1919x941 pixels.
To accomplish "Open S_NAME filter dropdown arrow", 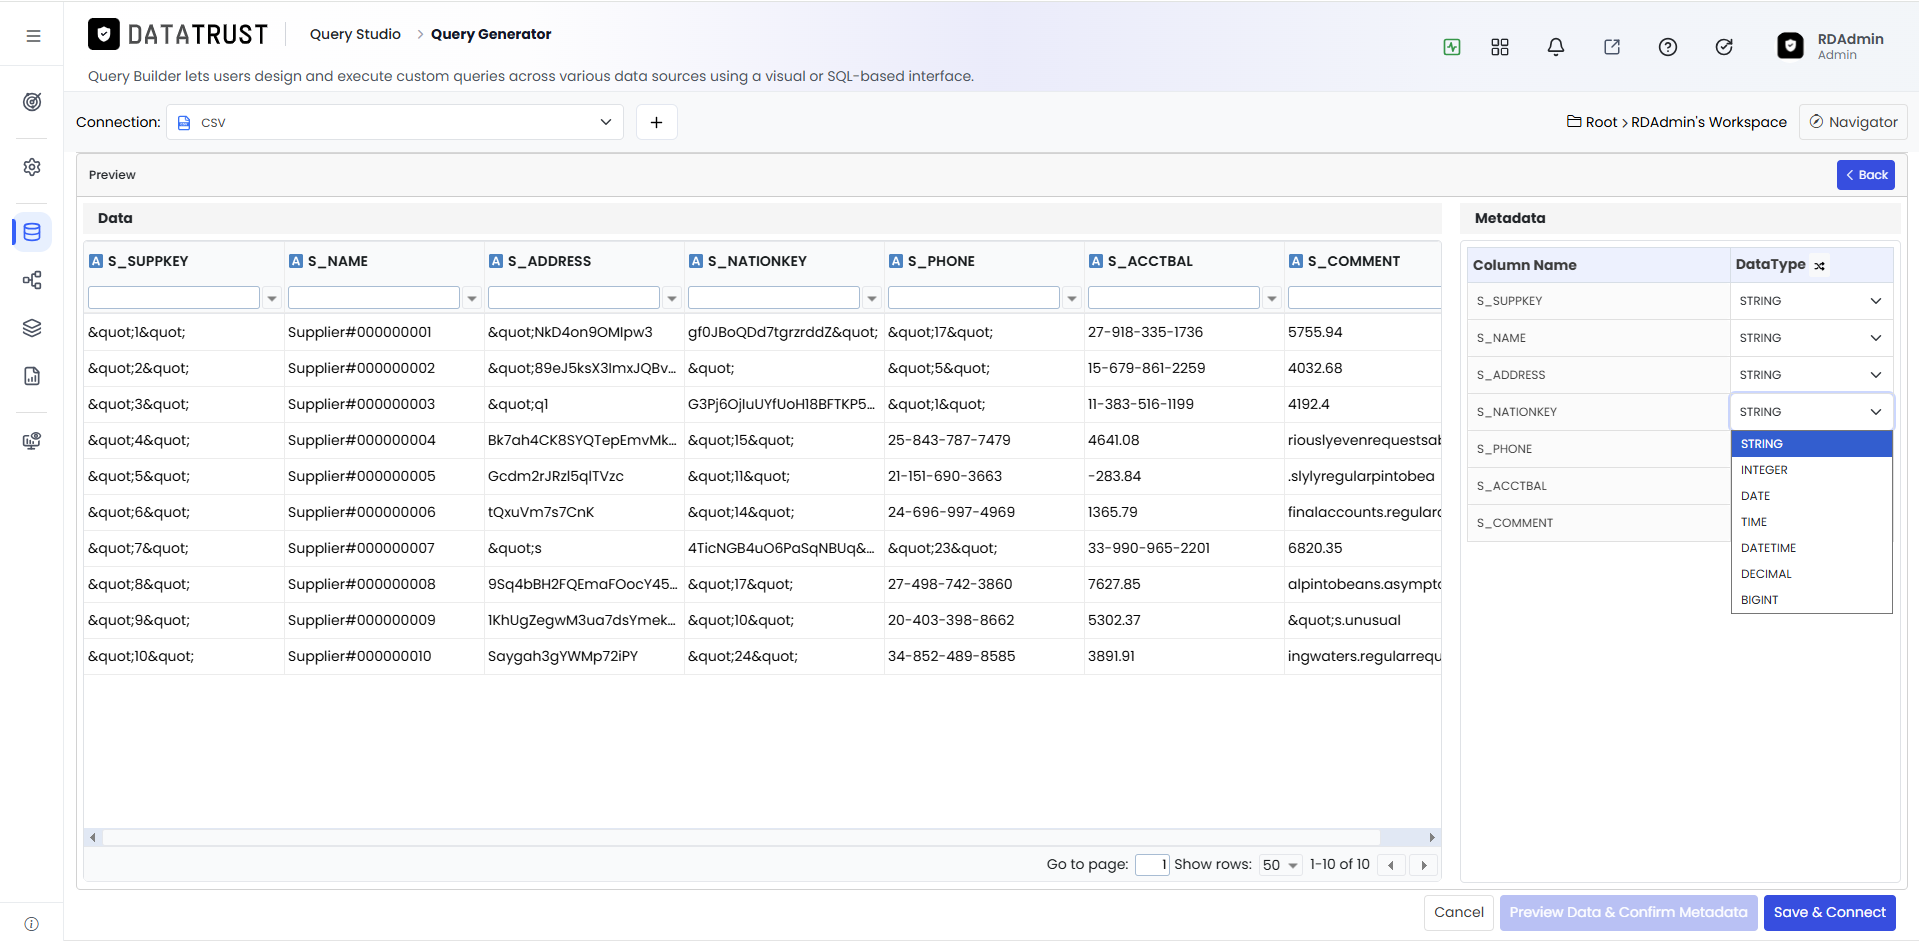I will click(472, 298).
